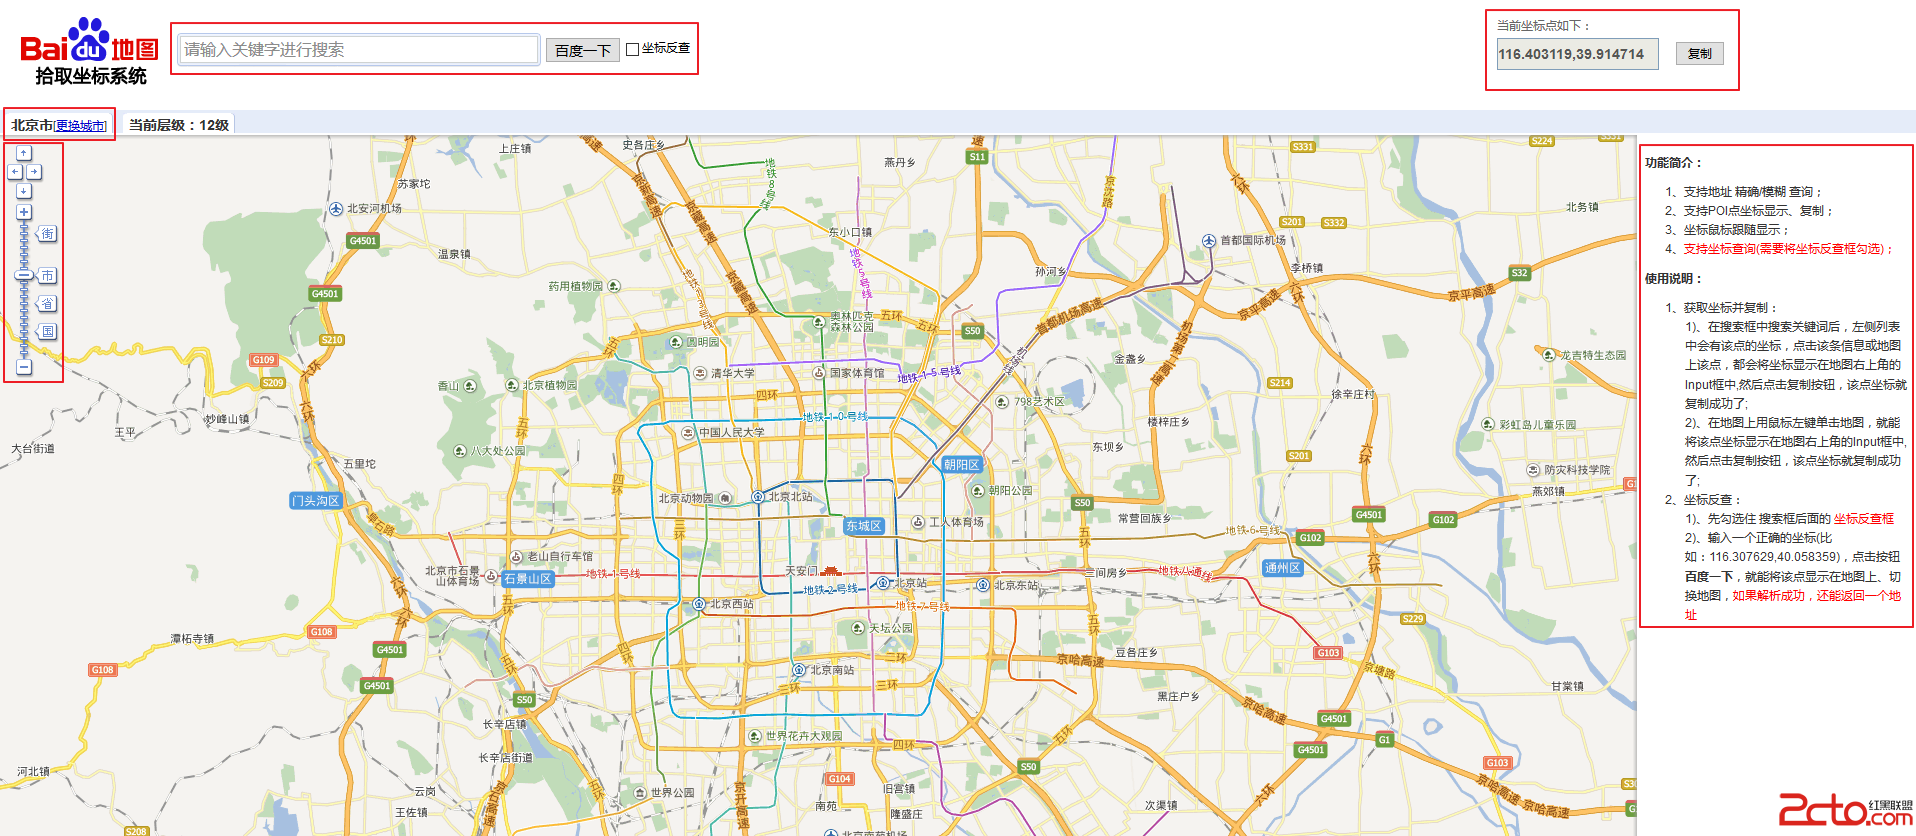
Task: Select the 北京南站 station icon
Action: pyautogui.click(x=799, y=670)
